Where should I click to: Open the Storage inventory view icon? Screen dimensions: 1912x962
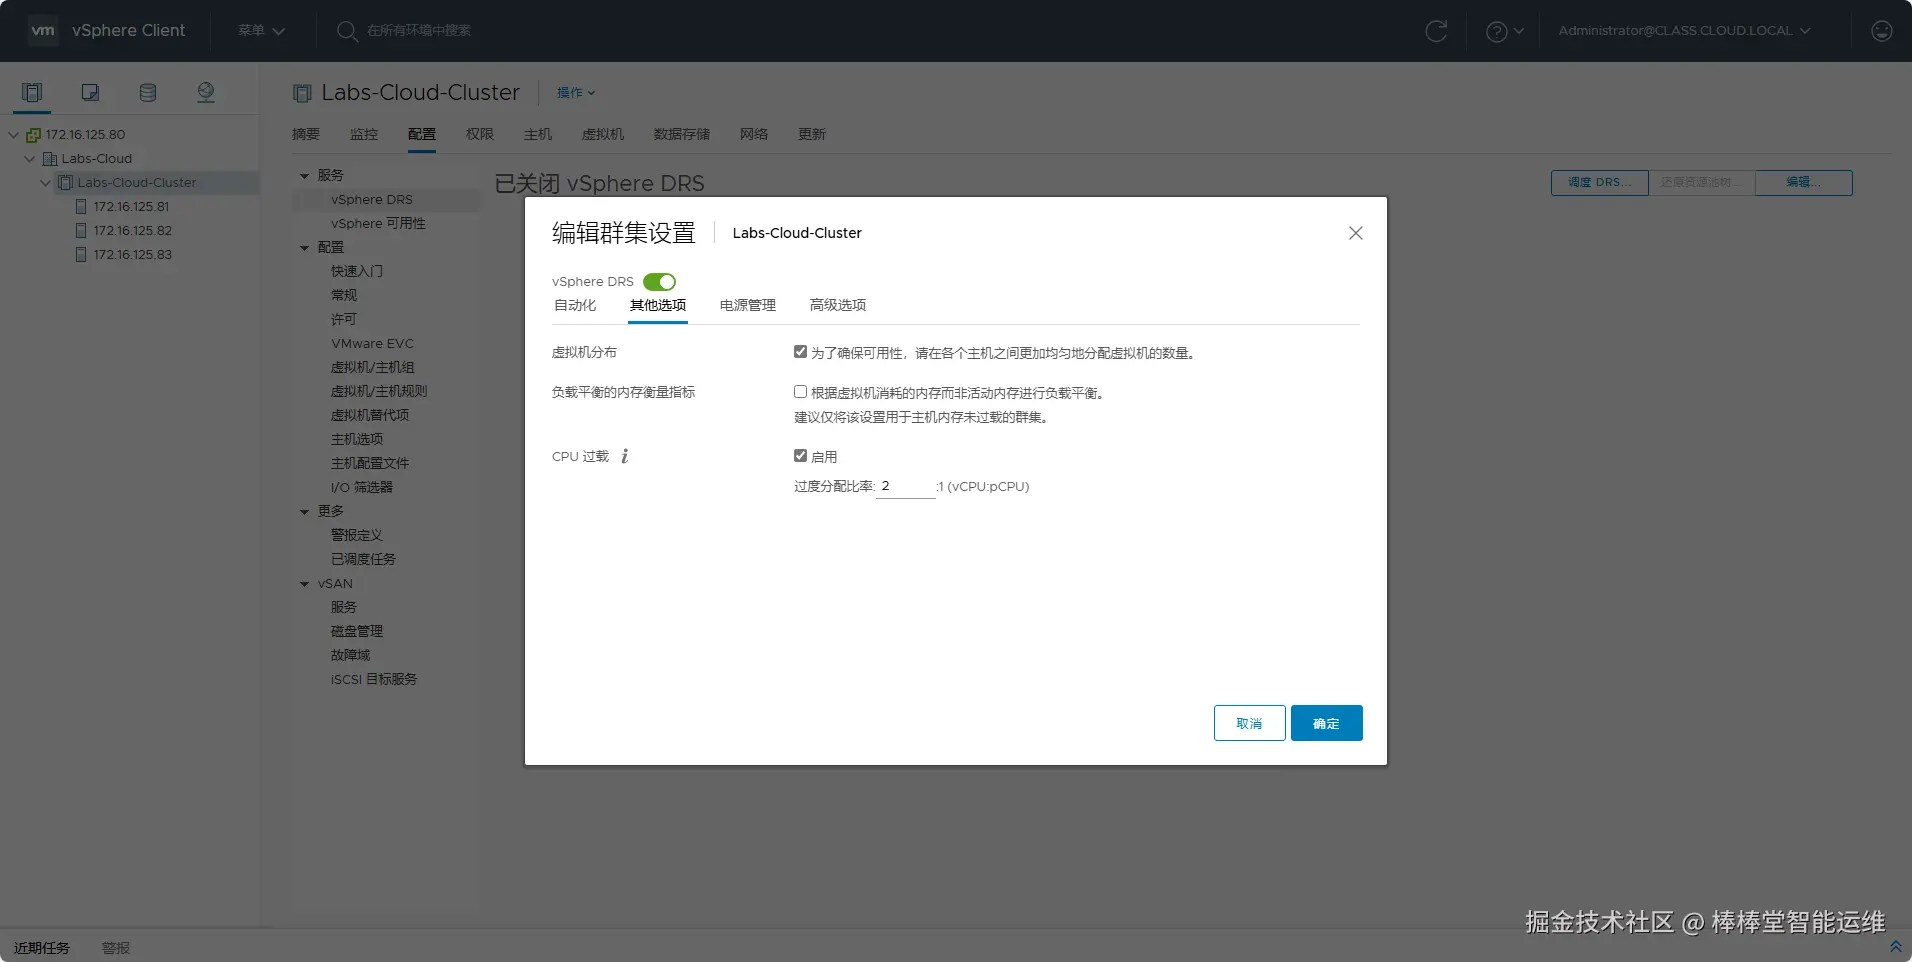tap(148, 93)
